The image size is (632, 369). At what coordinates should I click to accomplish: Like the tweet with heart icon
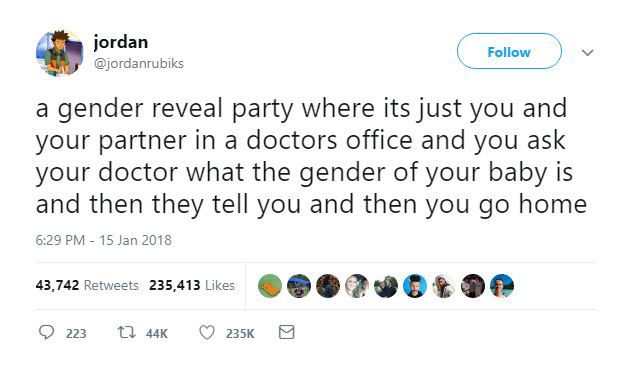(x=207, y=332)
